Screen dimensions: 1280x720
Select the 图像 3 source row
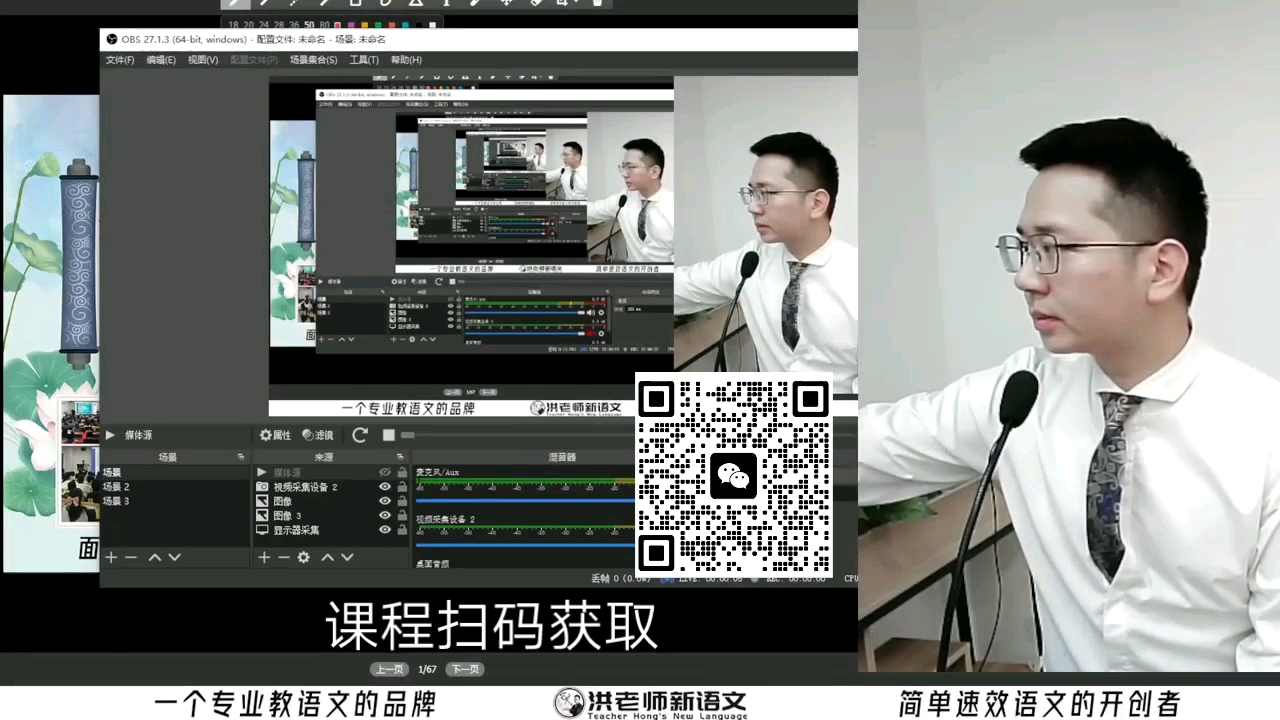coord(330,515)
